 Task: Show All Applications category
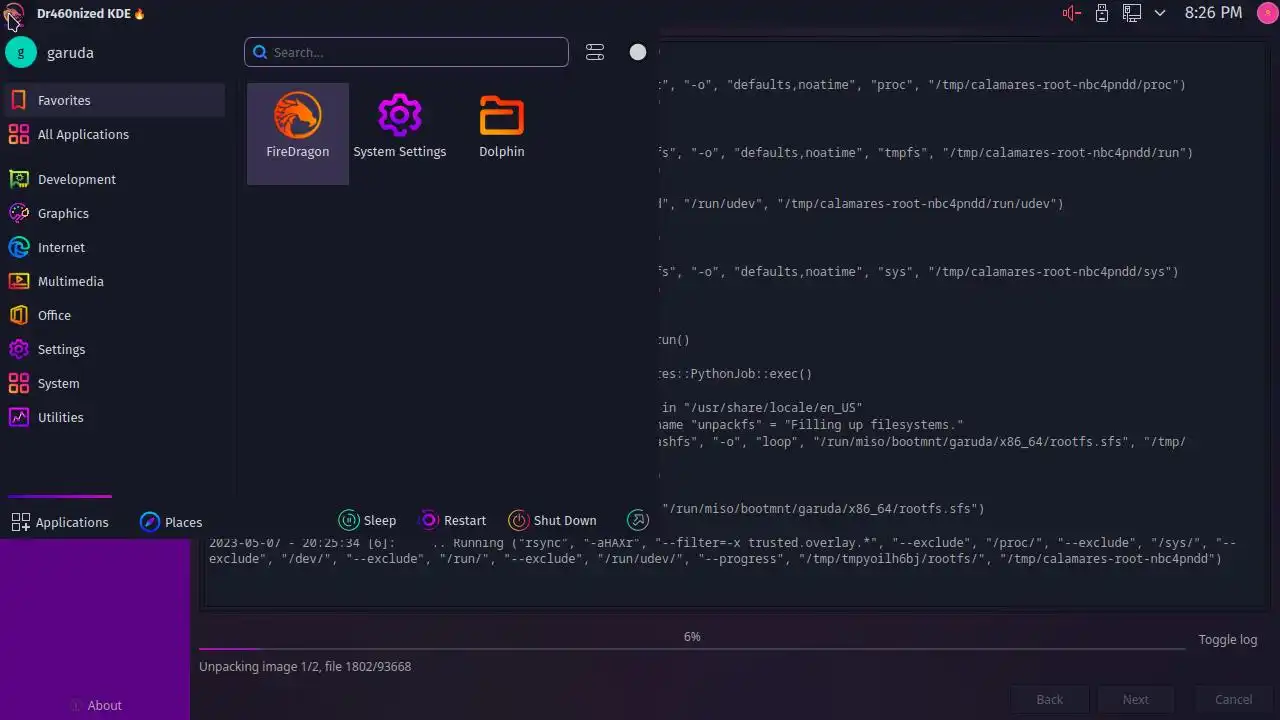115,134
